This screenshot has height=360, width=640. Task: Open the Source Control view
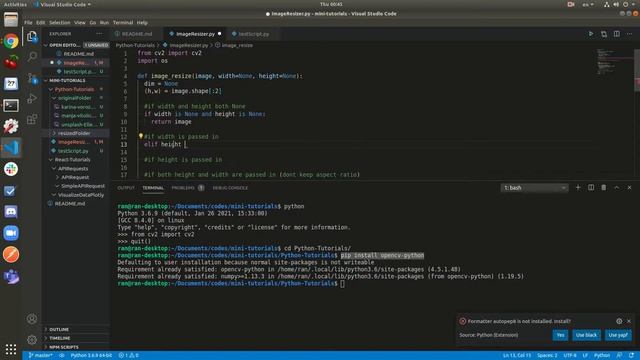pos(32,78)
